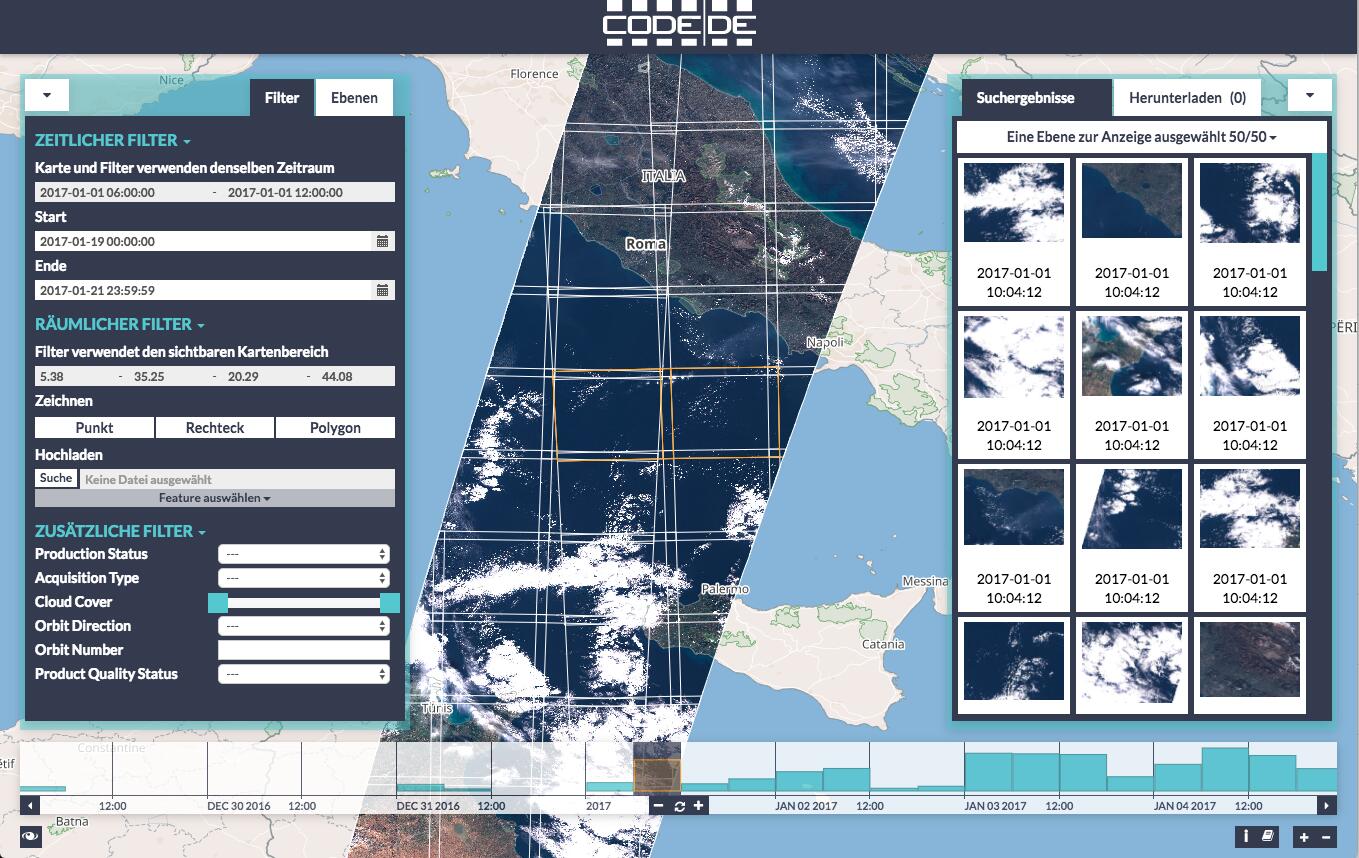This screenshot has height=858, width=1359.
Task: Click the orange selected time window on timeline
Action: point(657,775)
